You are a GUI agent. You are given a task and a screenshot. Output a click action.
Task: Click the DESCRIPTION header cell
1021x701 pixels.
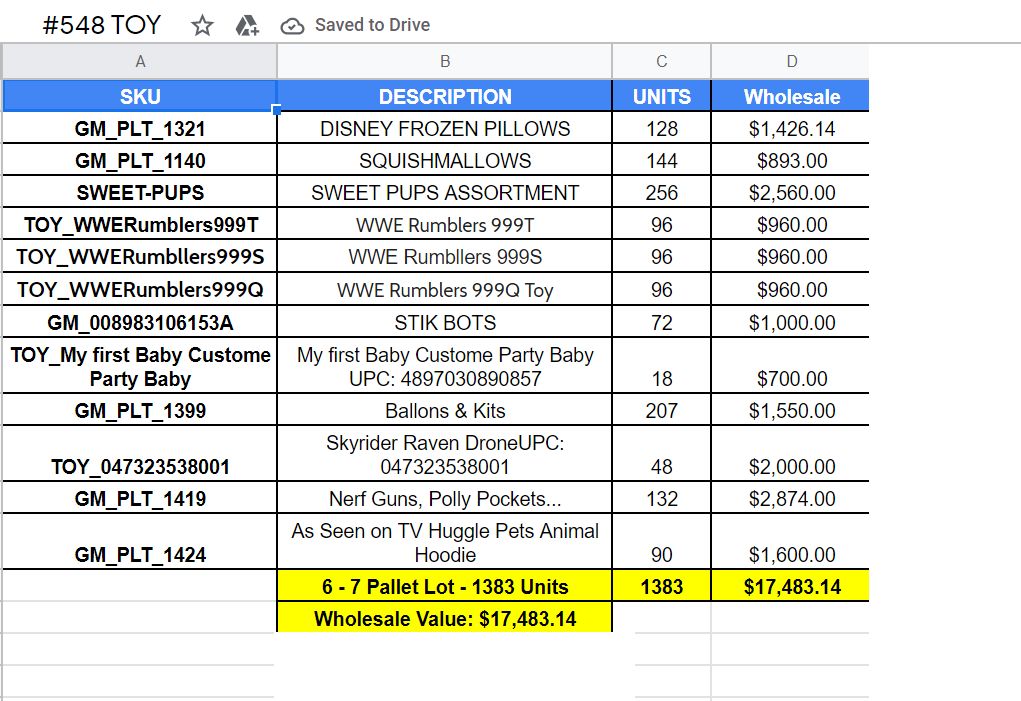tap(445, 97)
